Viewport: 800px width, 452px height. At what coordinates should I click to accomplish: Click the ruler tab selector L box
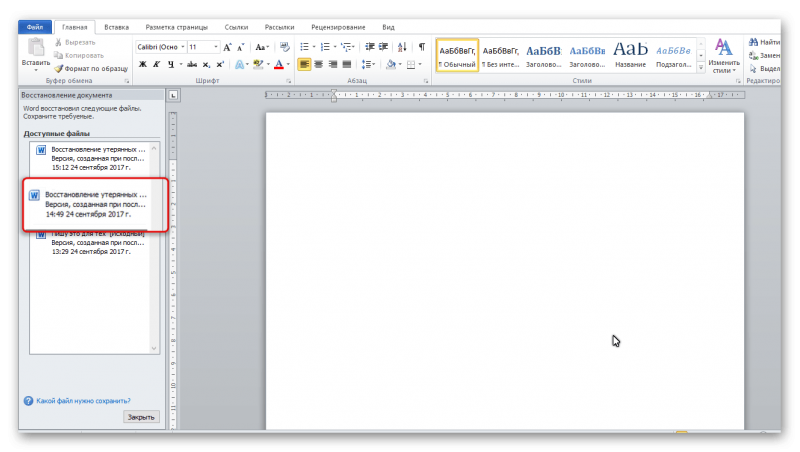coord(173,95)
